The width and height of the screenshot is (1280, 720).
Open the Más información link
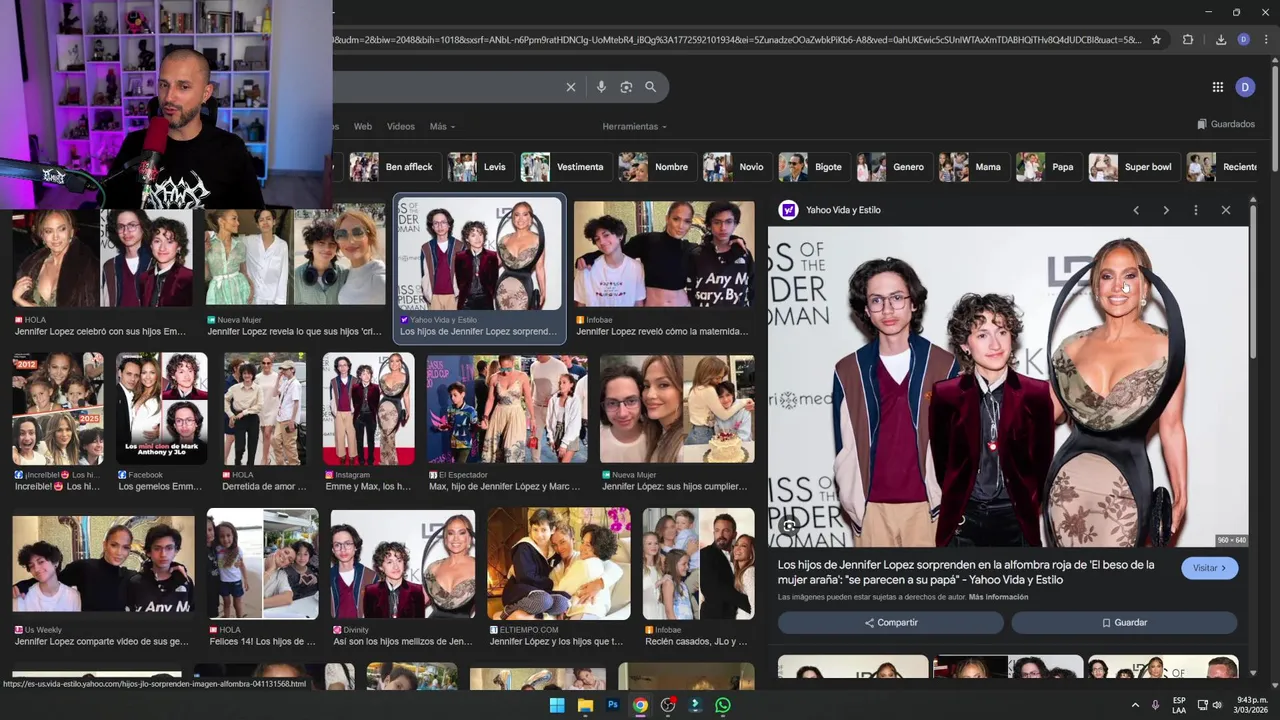tap(998, 597)
